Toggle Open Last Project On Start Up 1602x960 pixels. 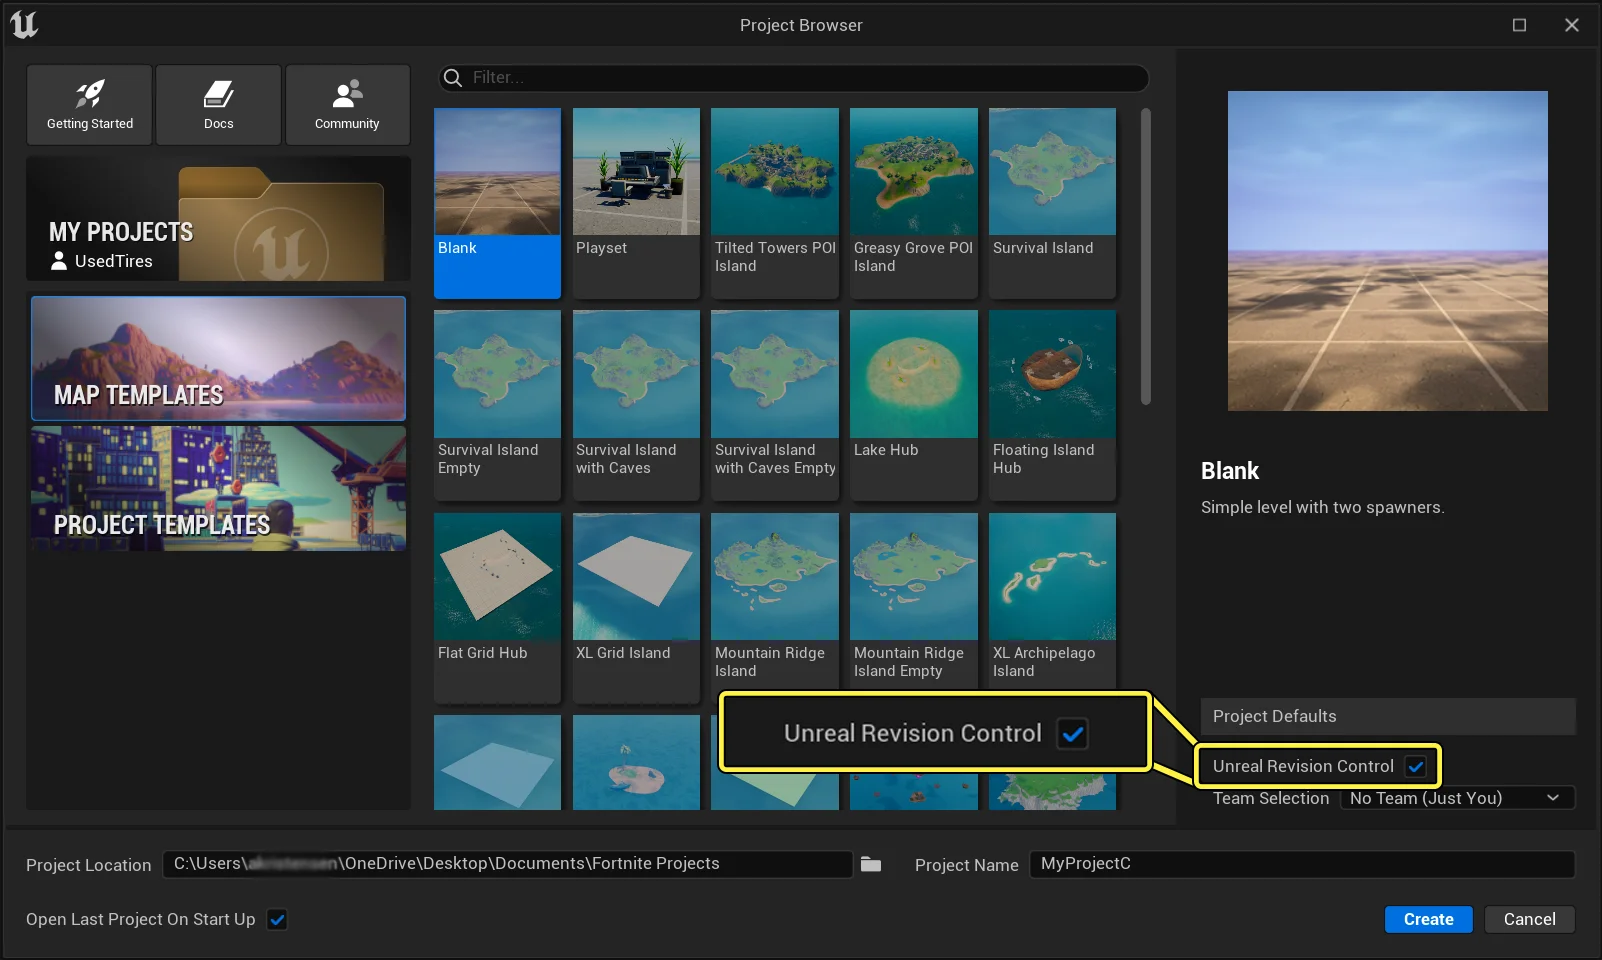point(277,920)
